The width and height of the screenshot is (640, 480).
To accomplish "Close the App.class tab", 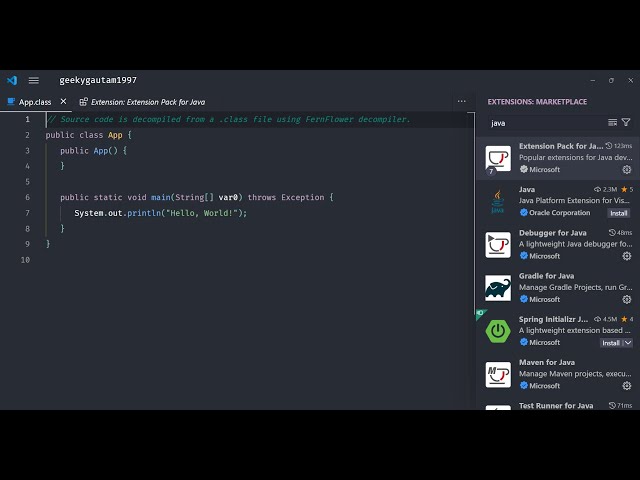I will coord(63,101).
